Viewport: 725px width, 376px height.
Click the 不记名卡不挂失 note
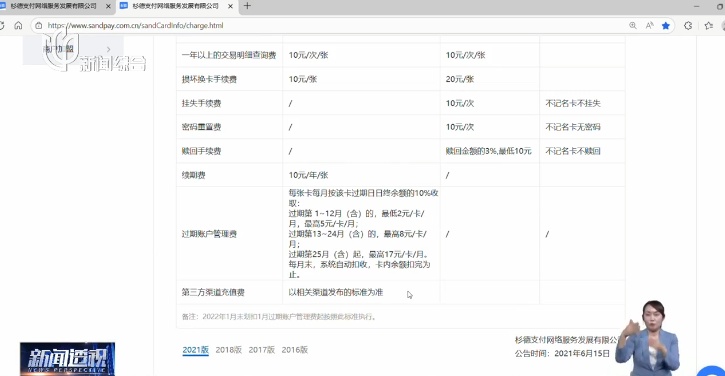pyautogui.click(x=573, y=103)
